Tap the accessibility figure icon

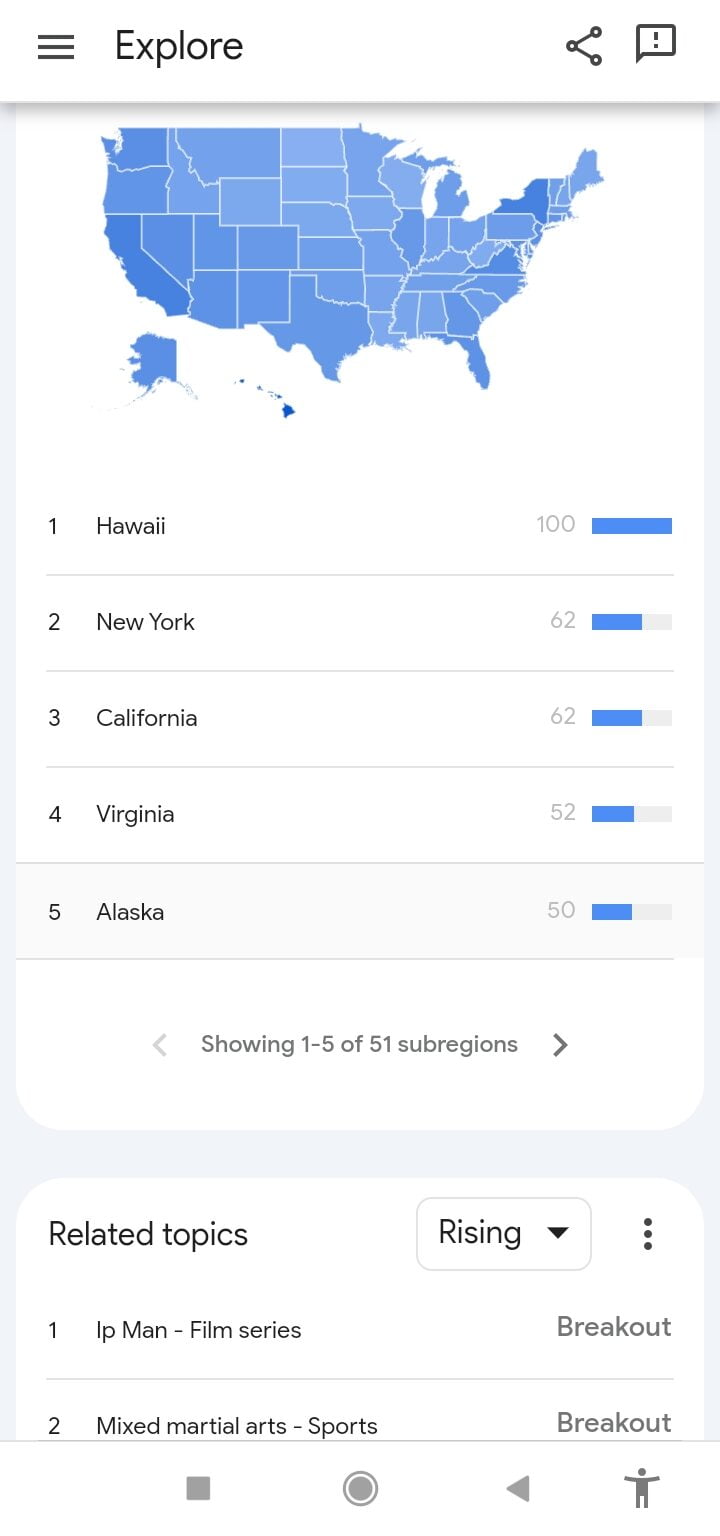pos(641,1488)
